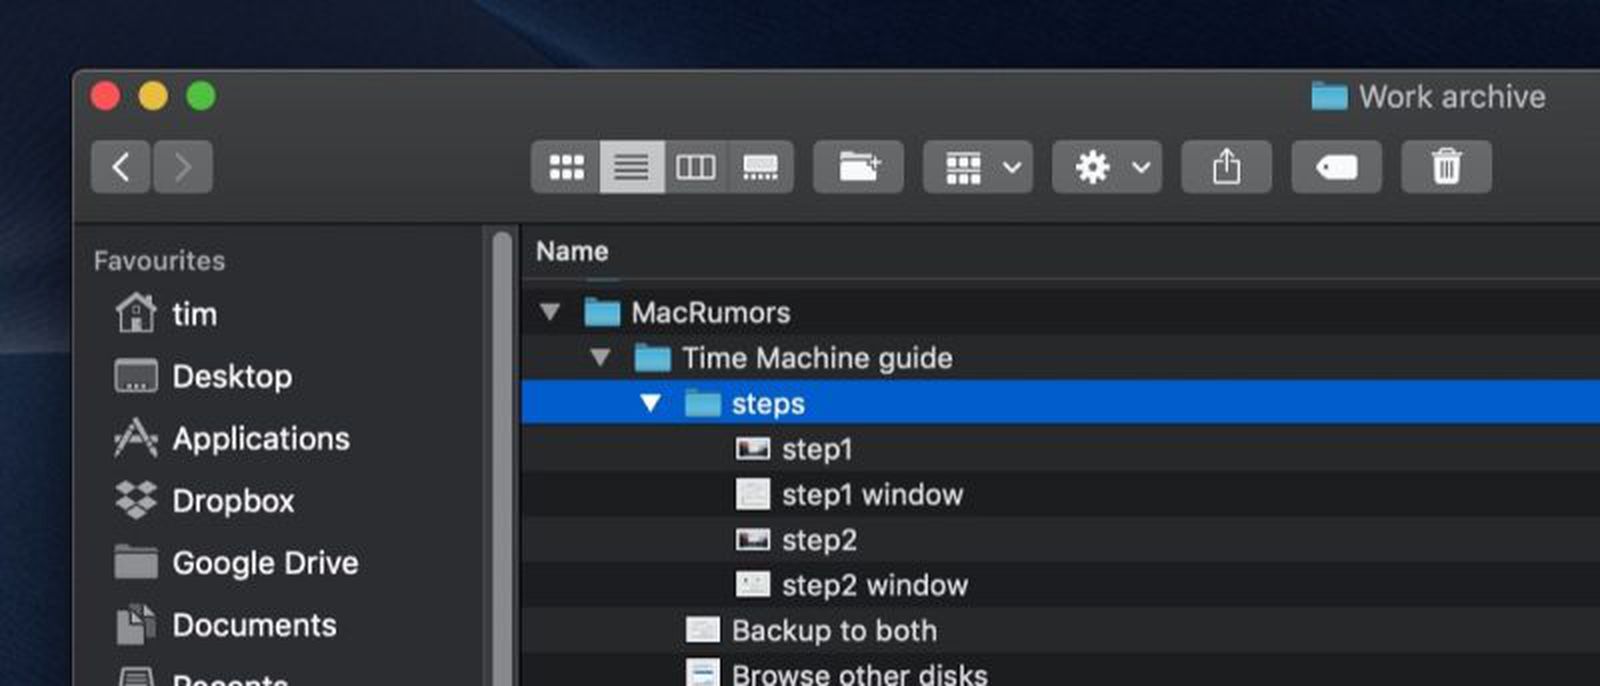Switch to gallery view mode
This screenshot has height=686, width=1600.
pyautogui.click(x=761, y=167)
